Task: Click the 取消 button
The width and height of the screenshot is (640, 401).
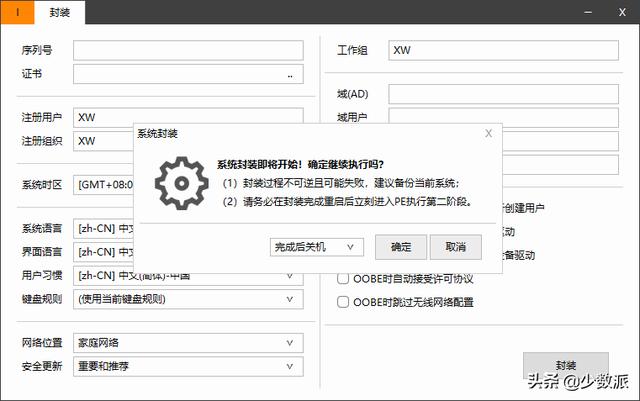Action: point(456,247)
